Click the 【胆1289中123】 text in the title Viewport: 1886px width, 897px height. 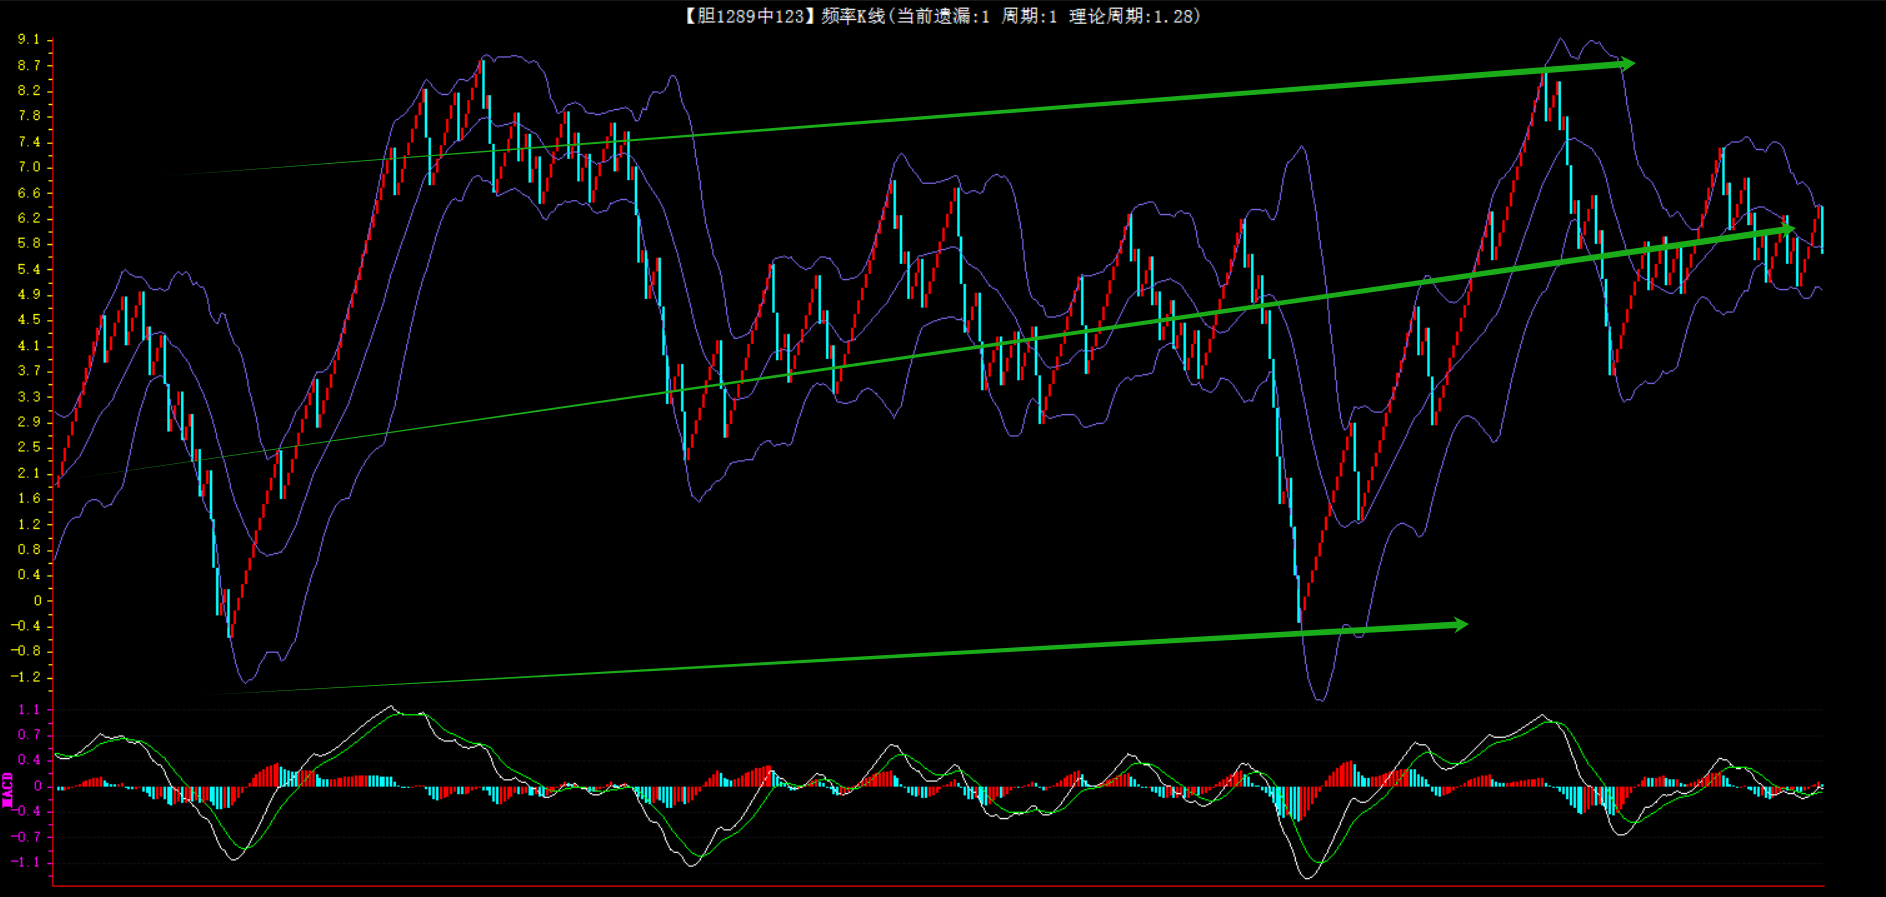[748, 16]
